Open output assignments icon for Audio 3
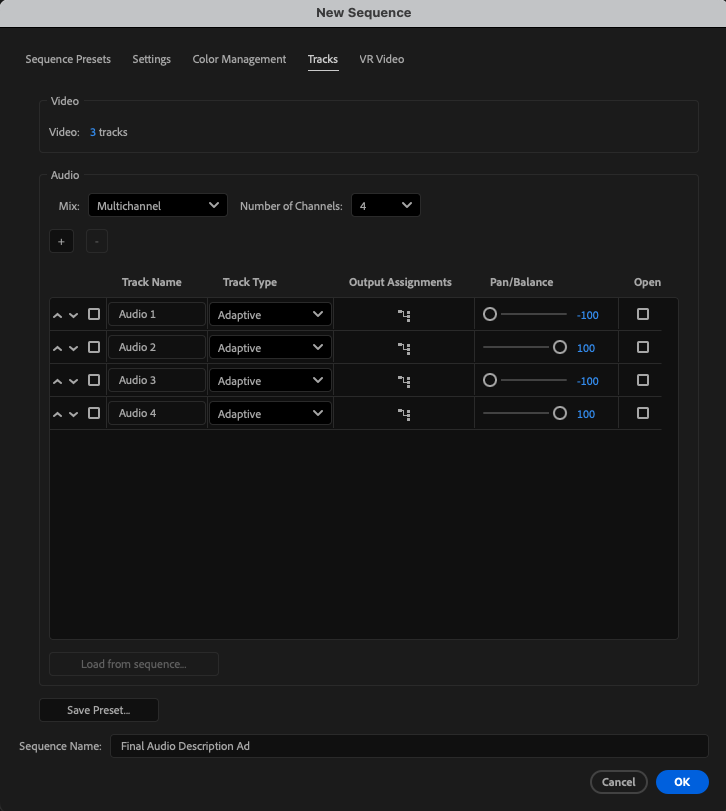This screenshot has height=811, width=726. 404,381
